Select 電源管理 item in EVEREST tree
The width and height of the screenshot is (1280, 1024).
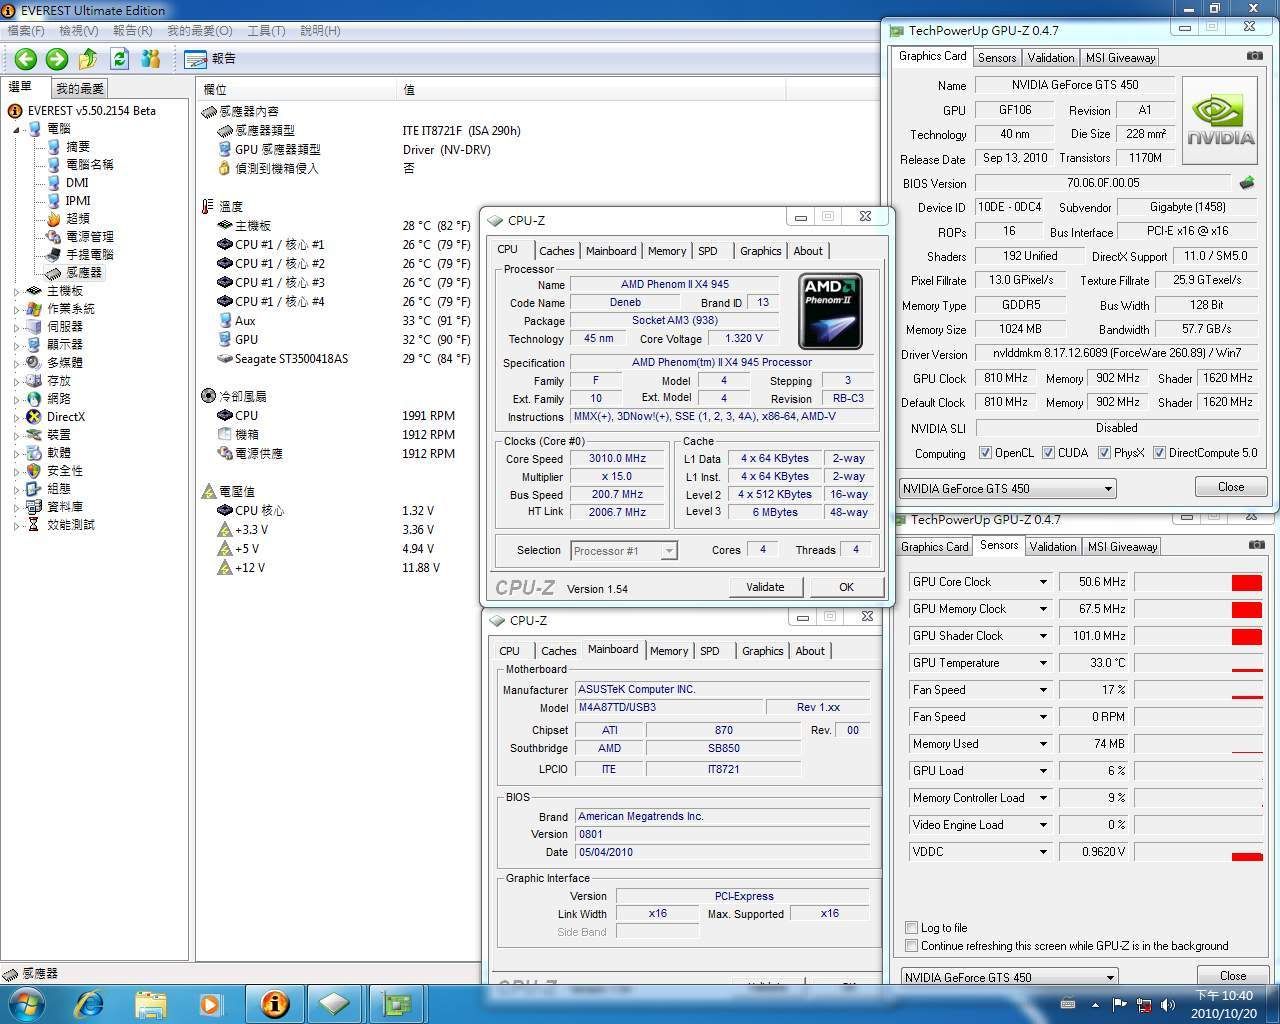tap(90, 236)
